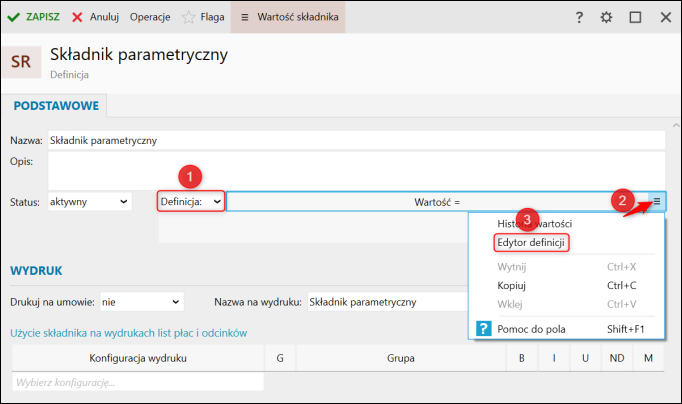This screenshot has height=404, width=682.
Task: Click the WYDRUK section header
Action: 37,271
